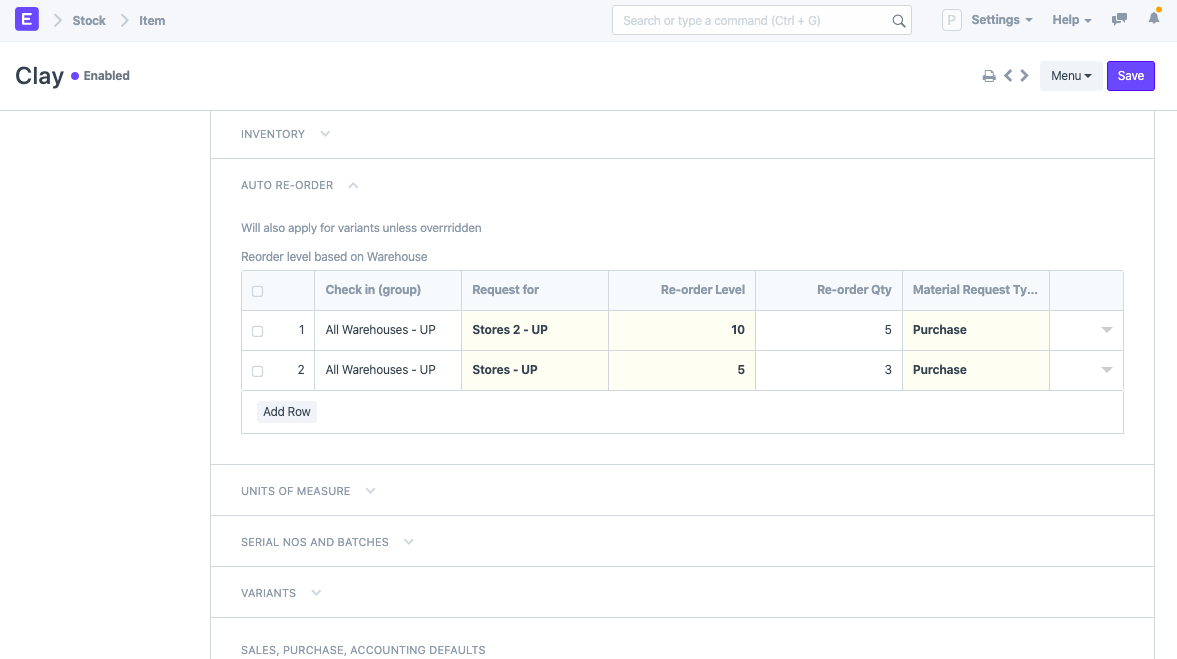Screen dimensions: 1177x659
Task: Click the ERPNext home logo icon
Action: point(27,19)
